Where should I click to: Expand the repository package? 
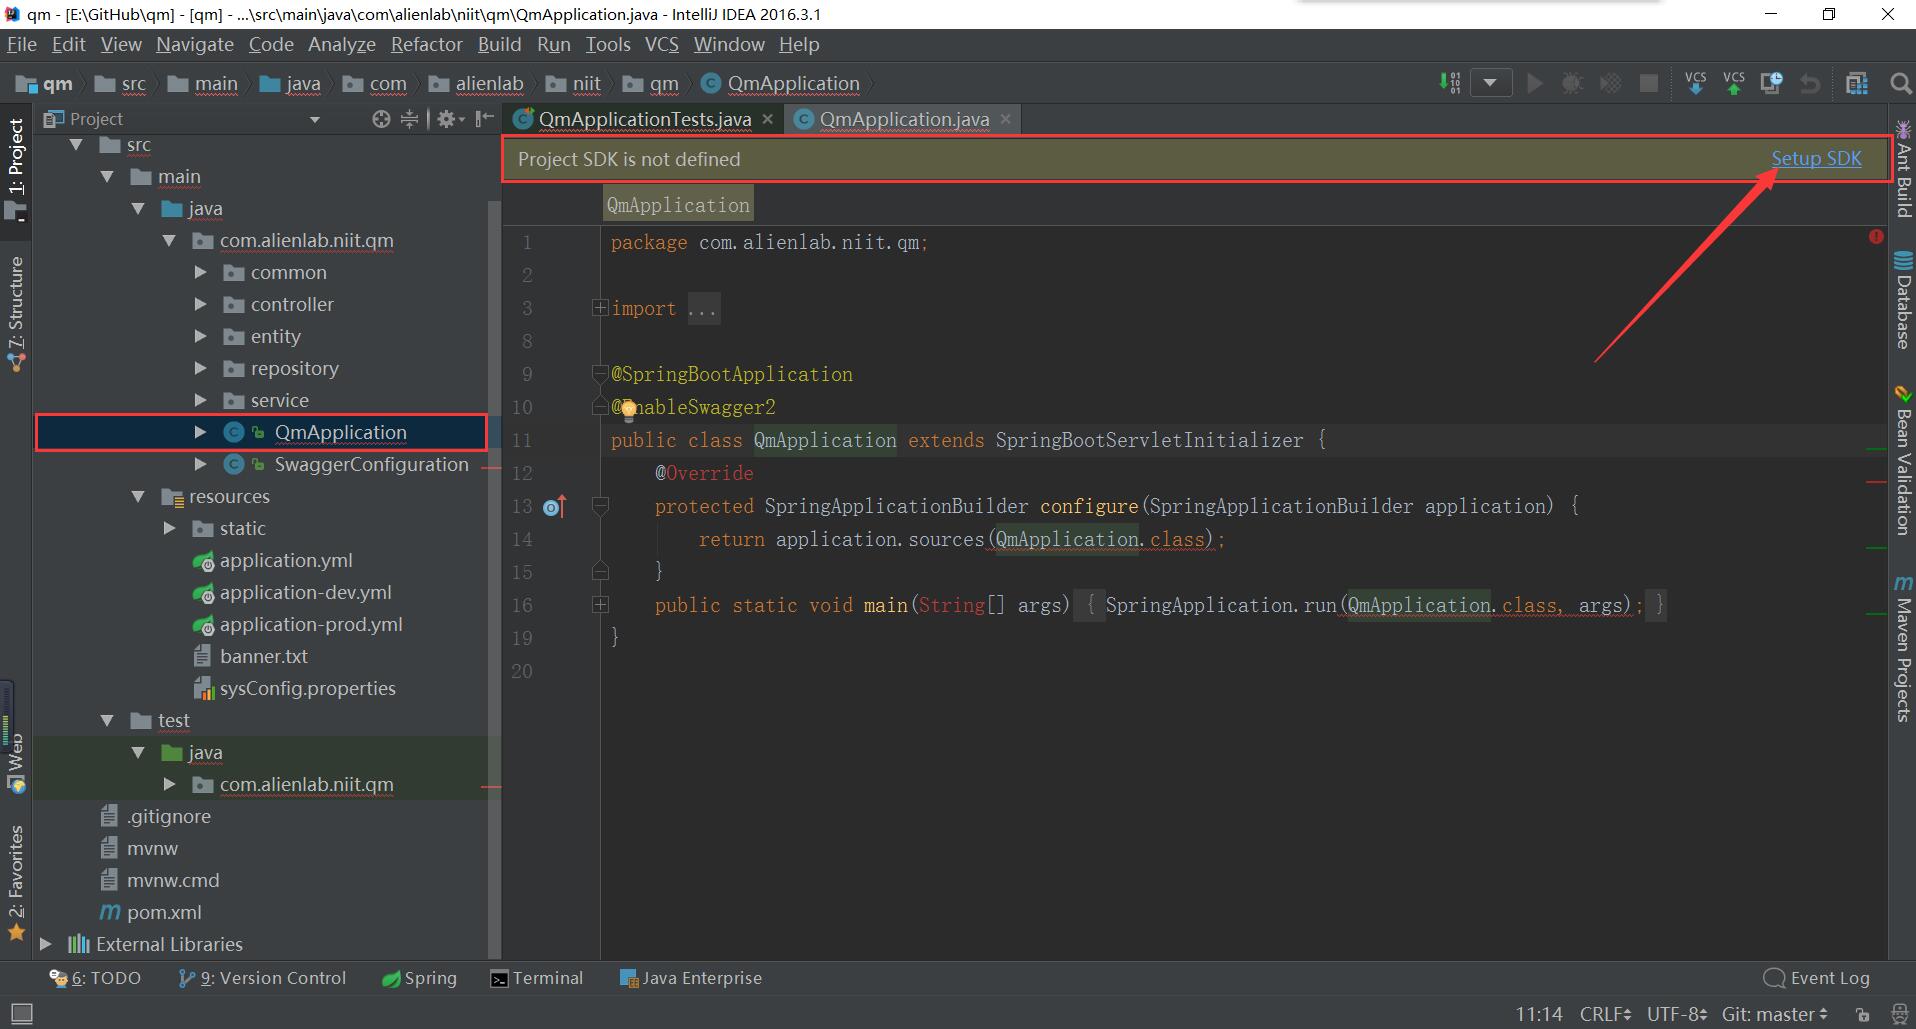pos(200,368)
